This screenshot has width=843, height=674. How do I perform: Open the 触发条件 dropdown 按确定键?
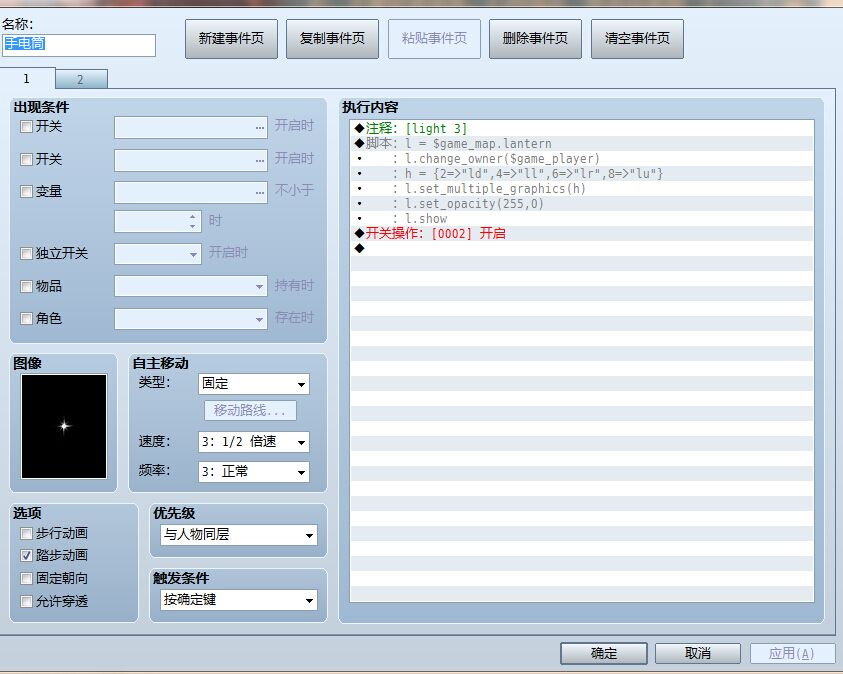(239, 600)
